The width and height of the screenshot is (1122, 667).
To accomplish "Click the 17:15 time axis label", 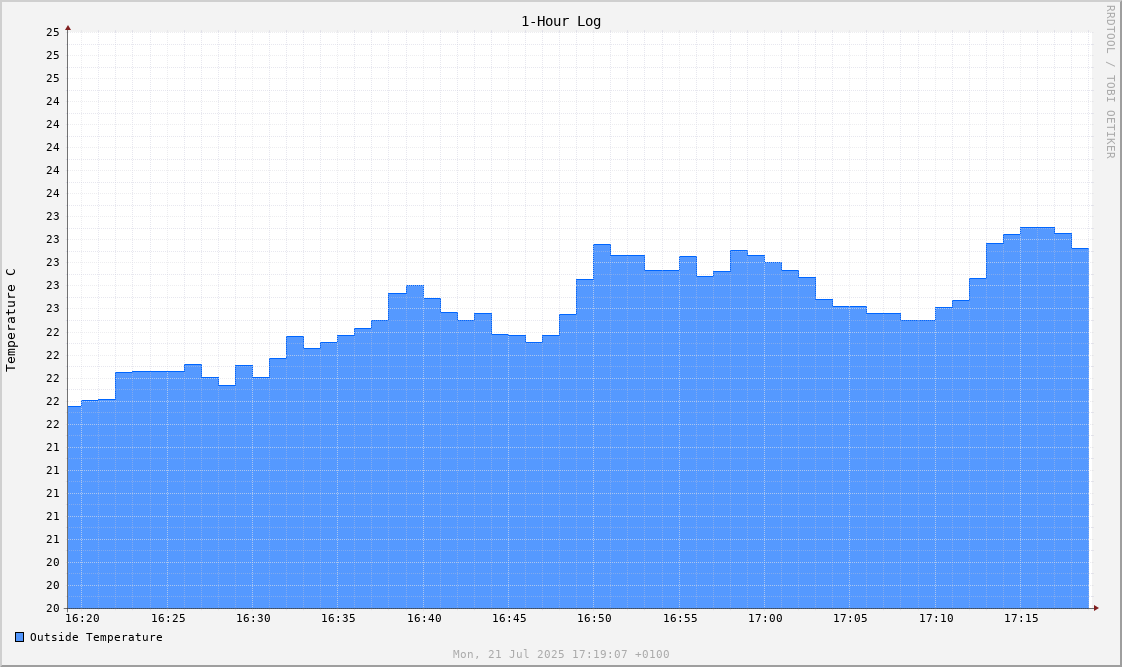I will (x=1021, y=618).
